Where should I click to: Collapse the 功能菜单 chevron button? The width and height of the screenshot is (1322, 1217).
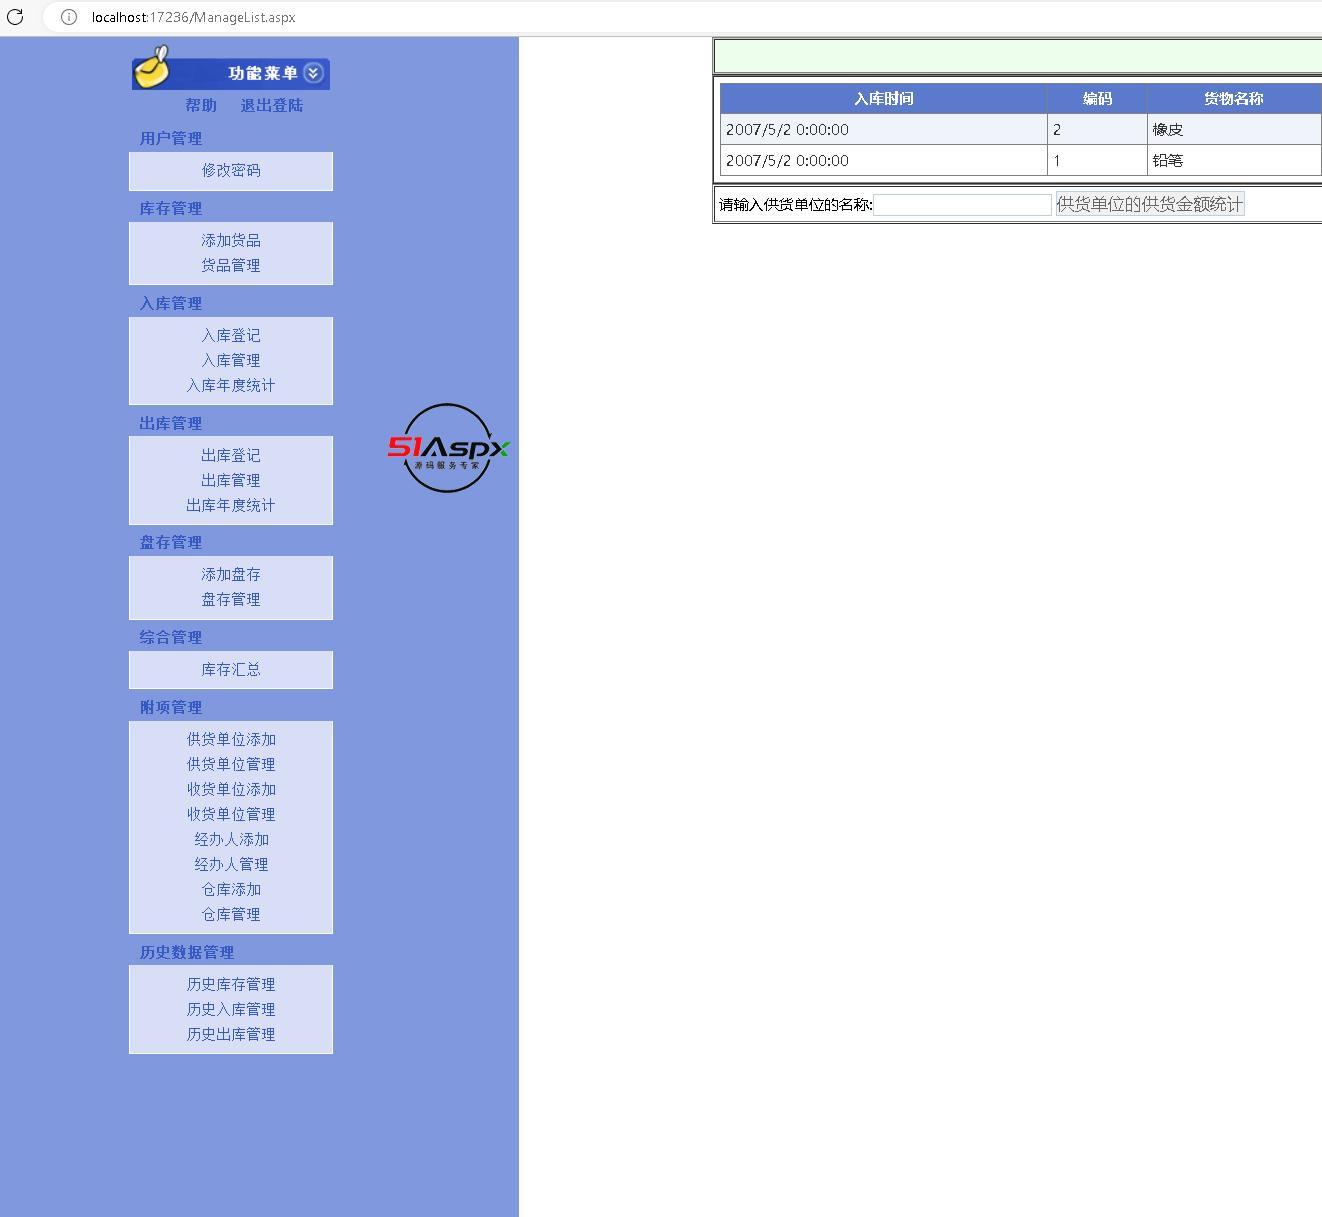(313, 73)
